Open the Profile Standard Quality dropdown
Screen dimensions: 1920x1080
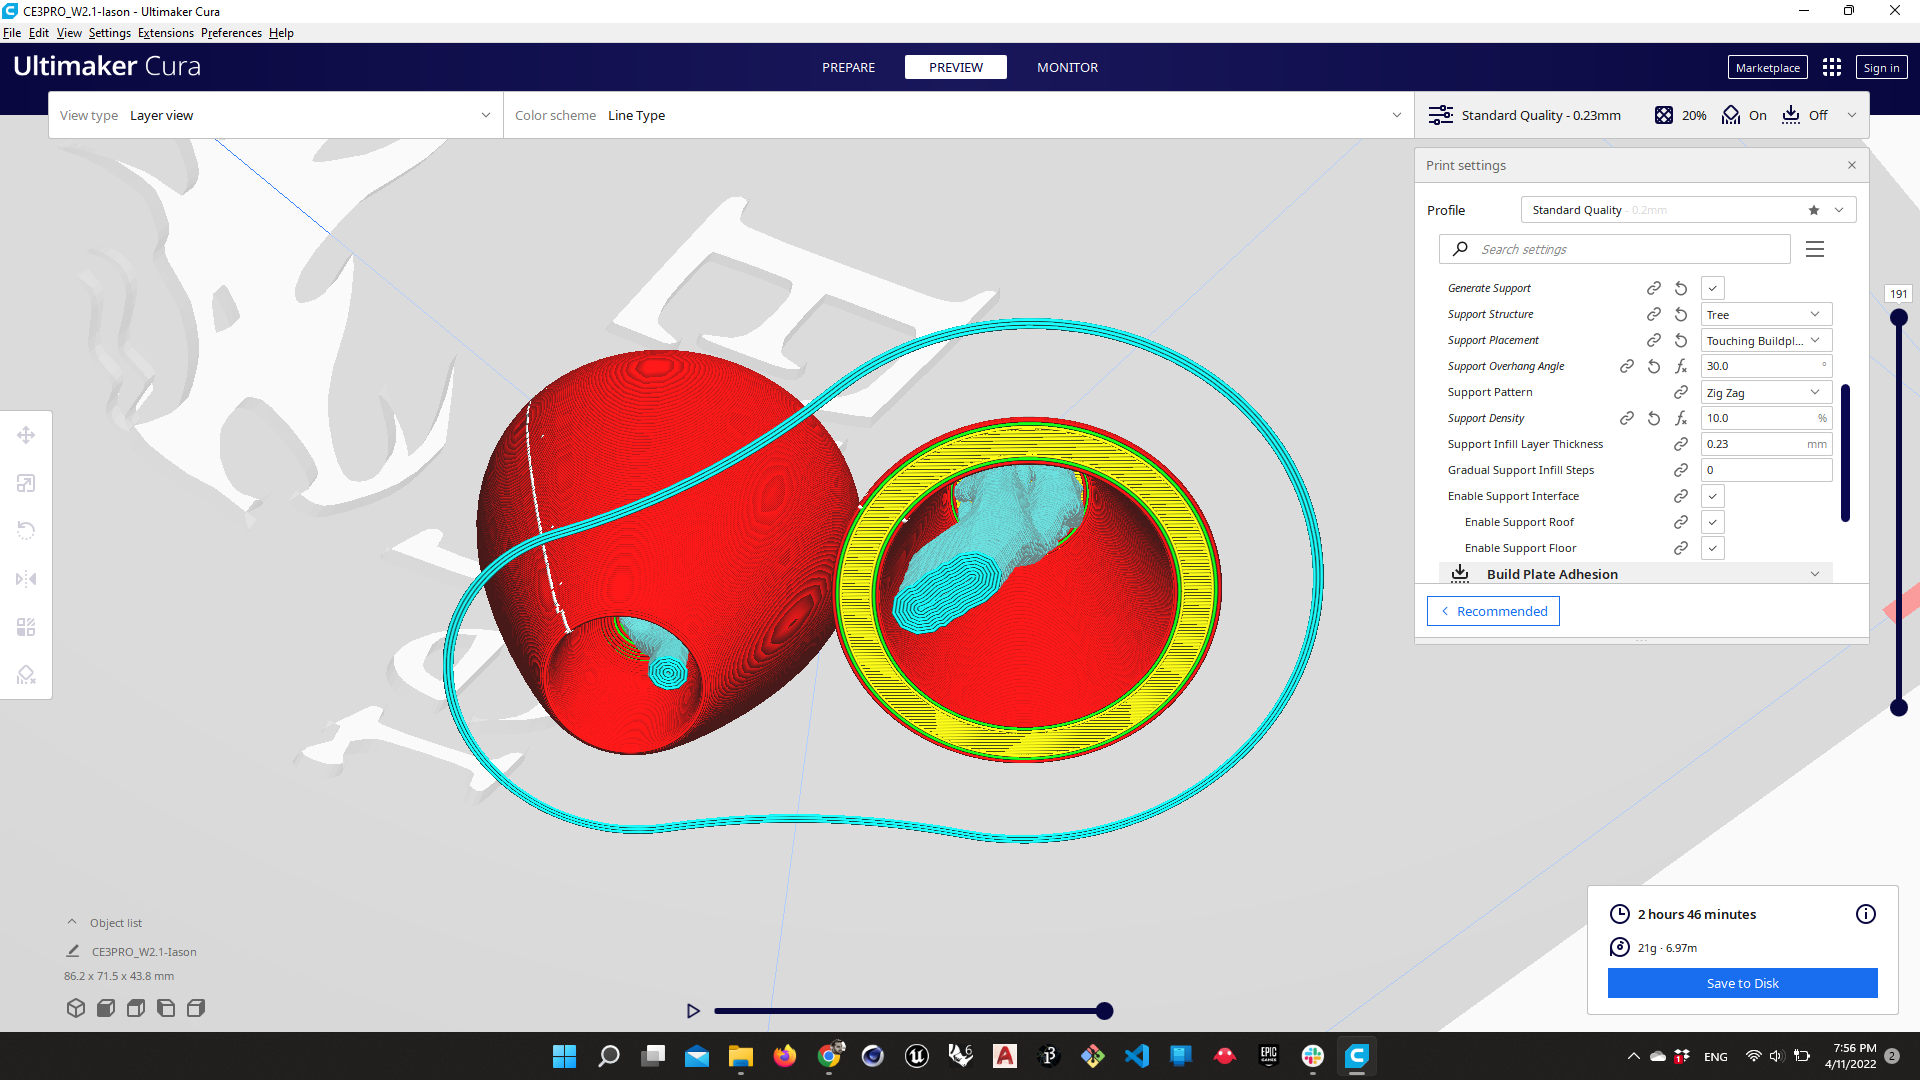coord(1688,210)
